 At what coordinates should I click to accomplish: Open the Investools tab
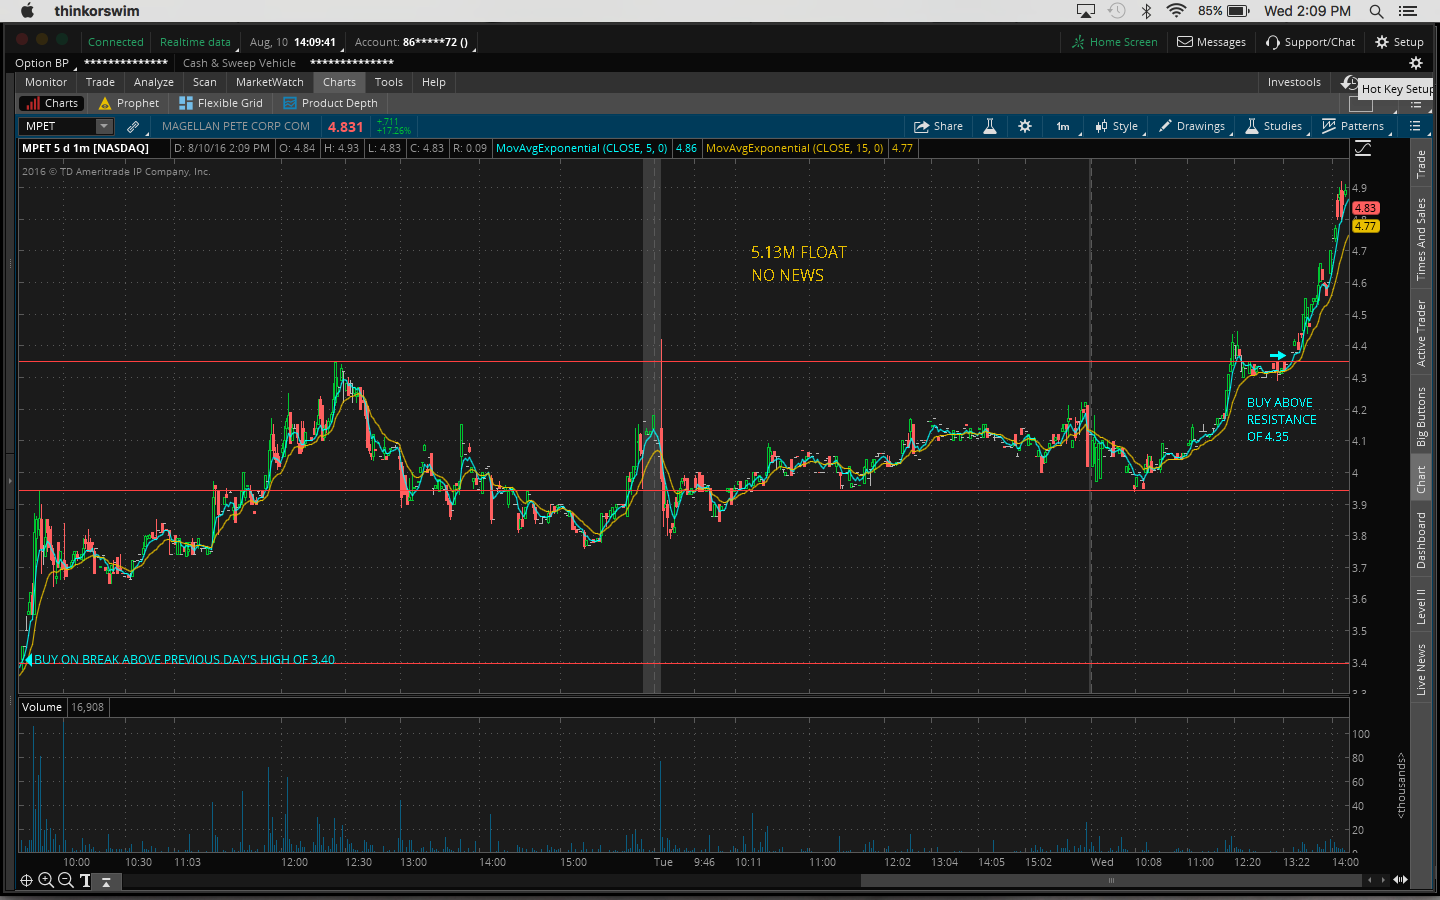click(x=1294, y=82)
